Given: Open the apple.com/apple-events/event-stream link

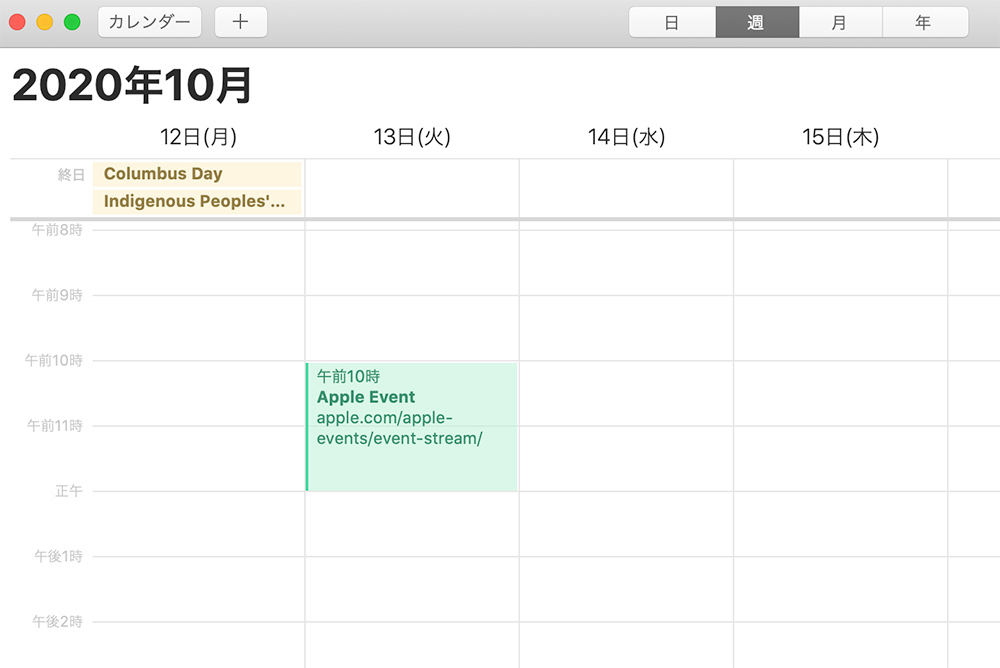Looking at the screenshot, I should point(399,428).
